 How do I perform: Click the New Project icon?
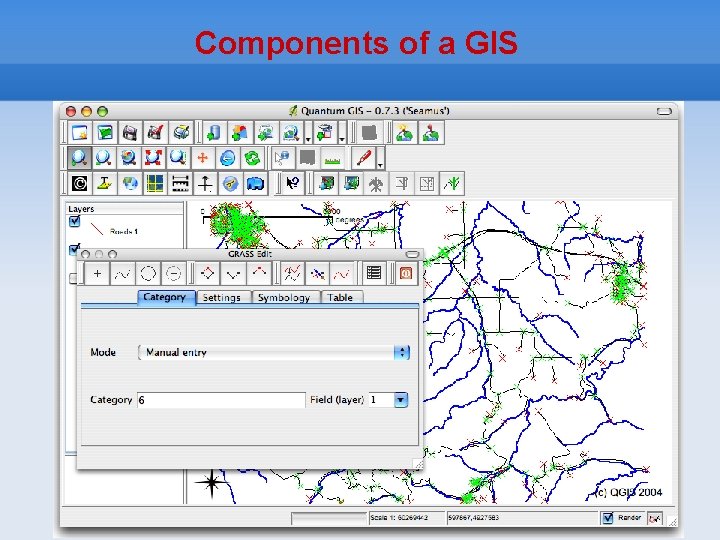[80, 133]
